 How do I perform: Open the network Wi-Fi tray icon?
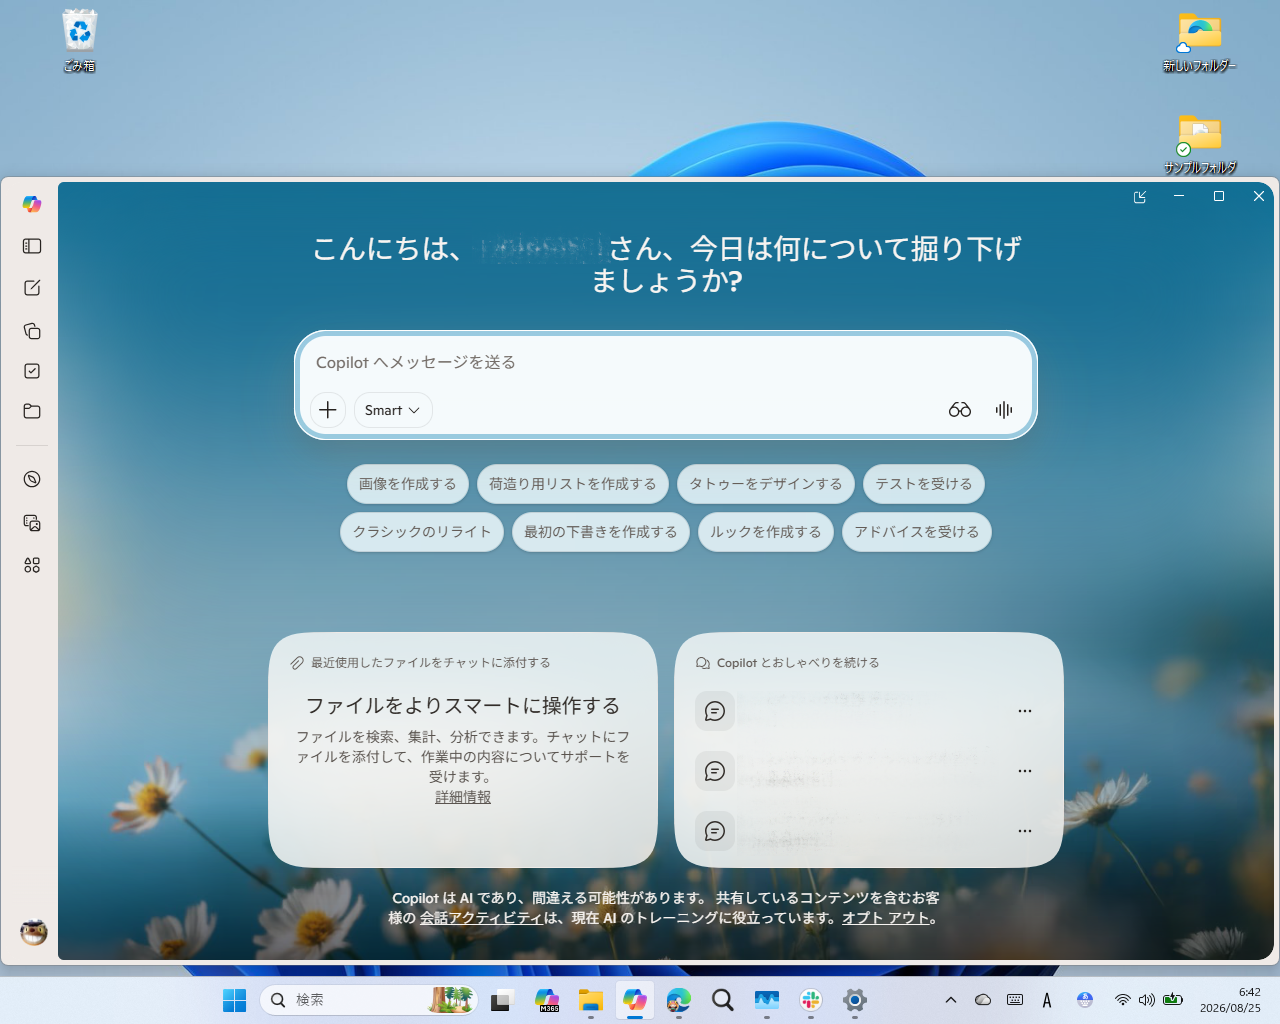pos(1122,1000)
